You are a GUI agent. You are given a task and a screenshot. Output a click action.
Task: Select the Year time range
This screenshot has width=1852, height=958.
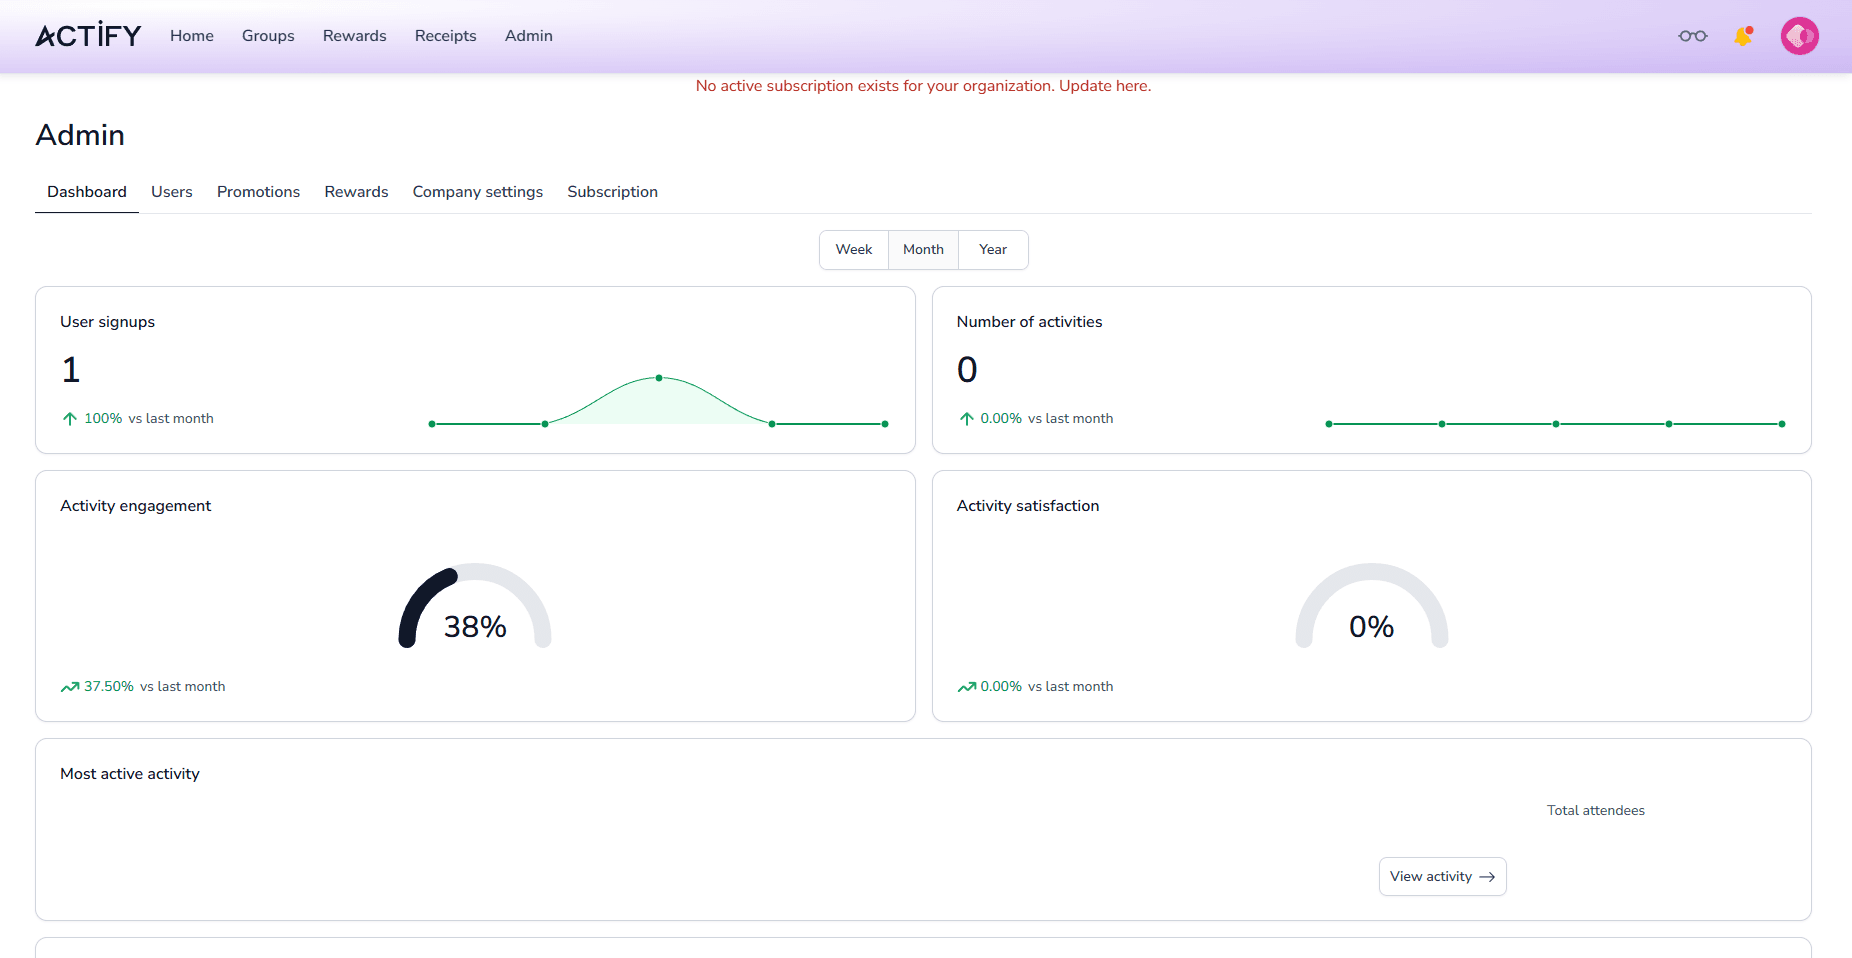(993, 250)
